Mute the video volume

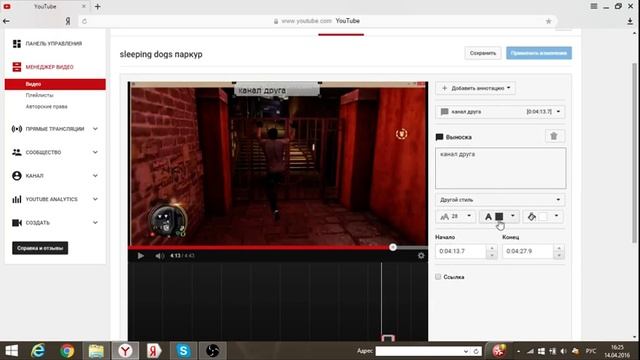pyautogui.click(x=159, y=256)
